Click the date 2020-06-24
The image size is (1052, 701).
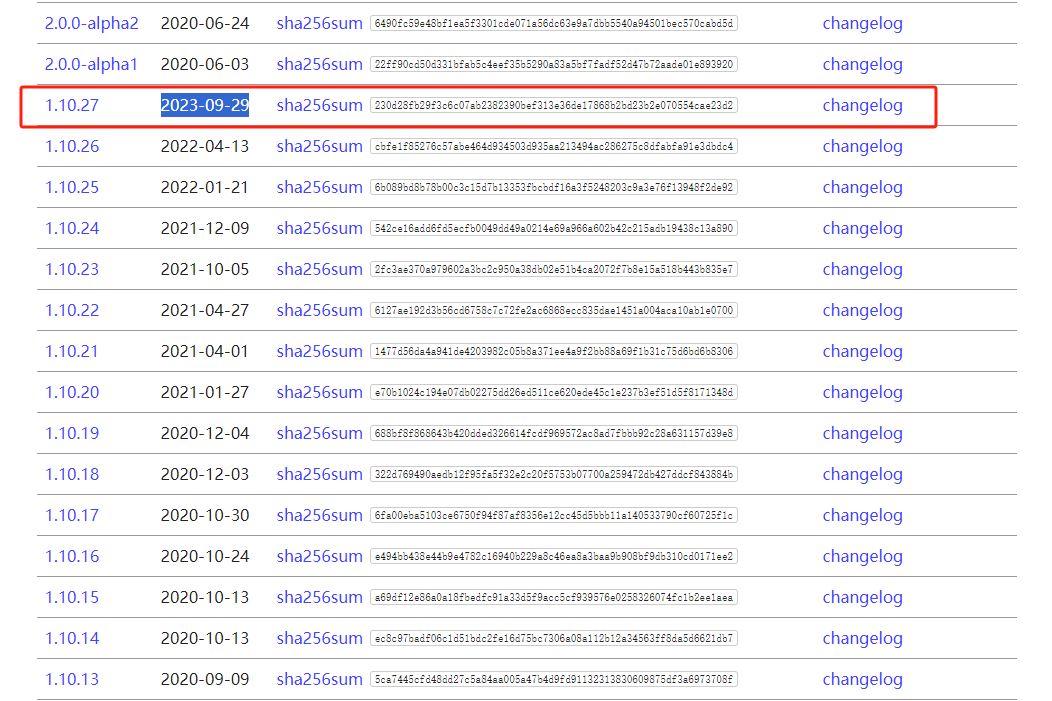point(205,23)
